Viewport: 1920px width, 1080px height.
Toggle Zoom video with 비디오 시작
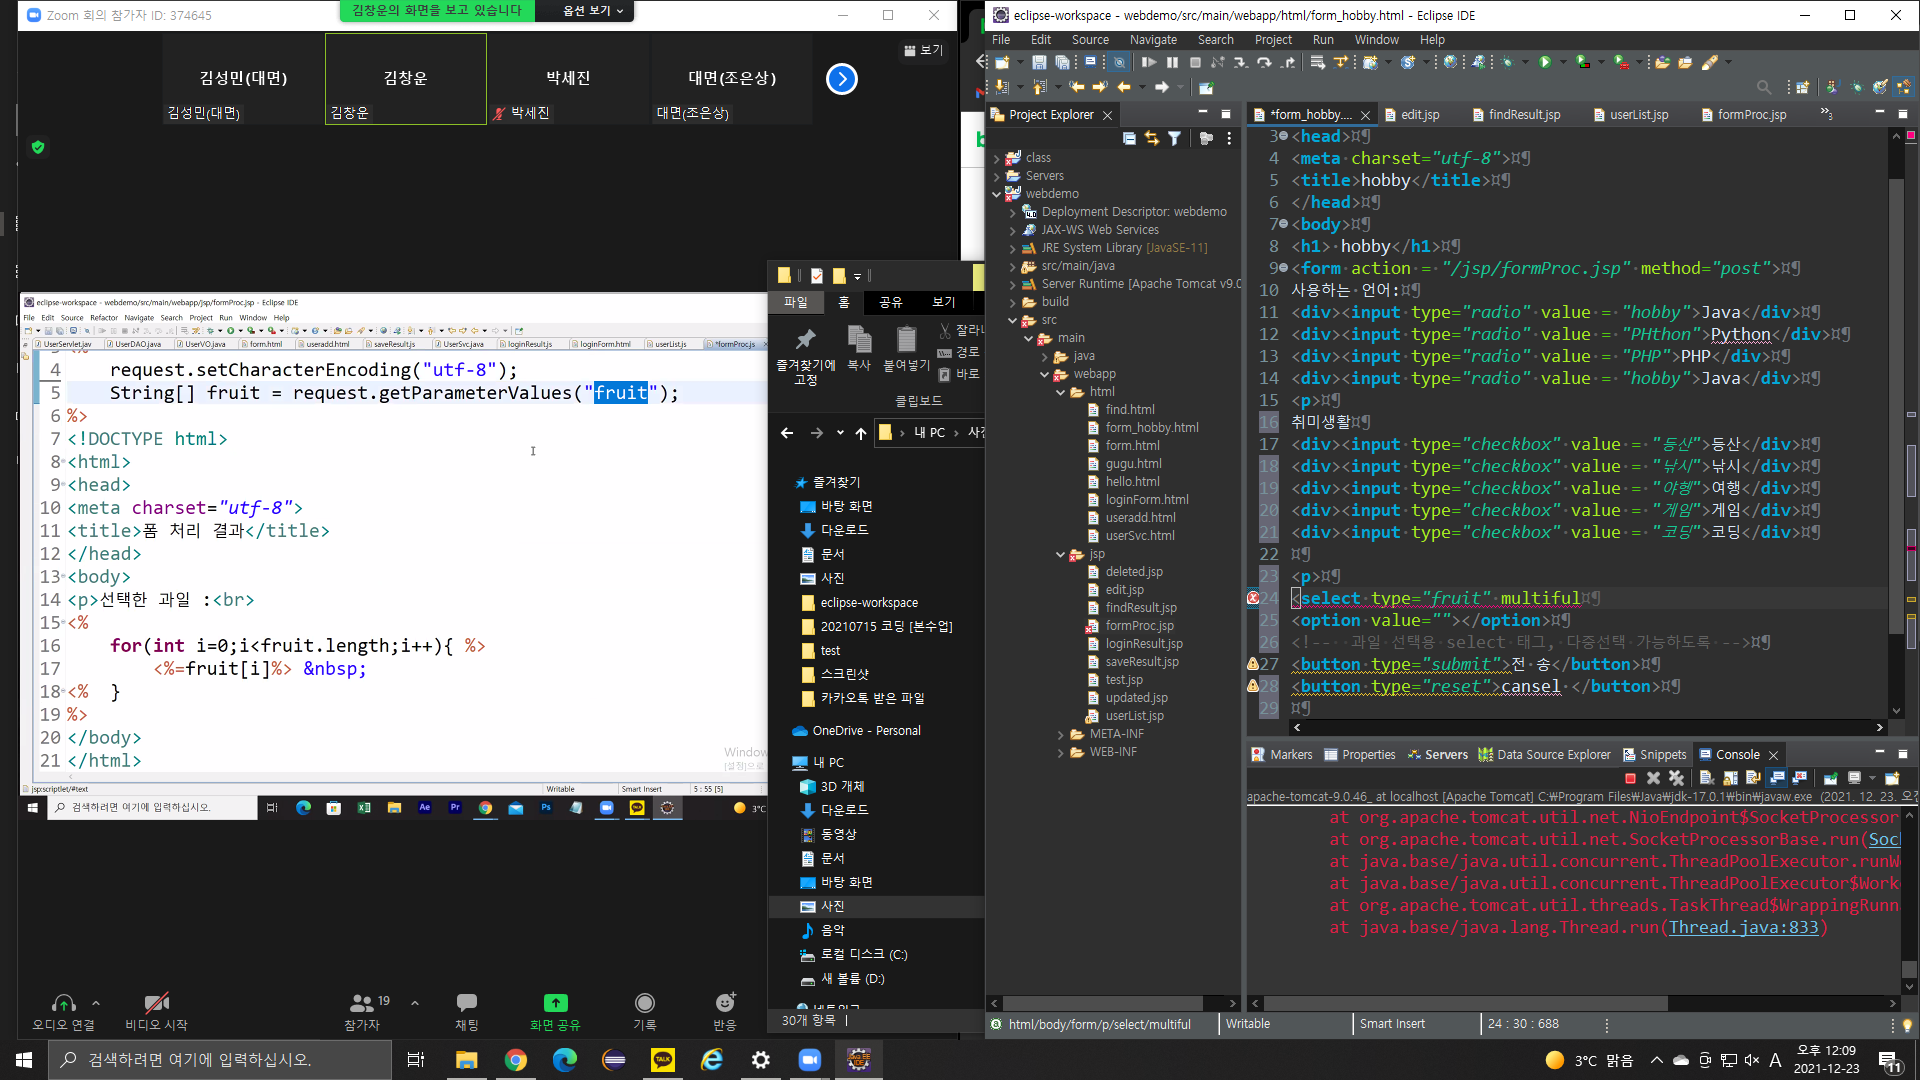pyautogui.click(x=156, y=1010)
